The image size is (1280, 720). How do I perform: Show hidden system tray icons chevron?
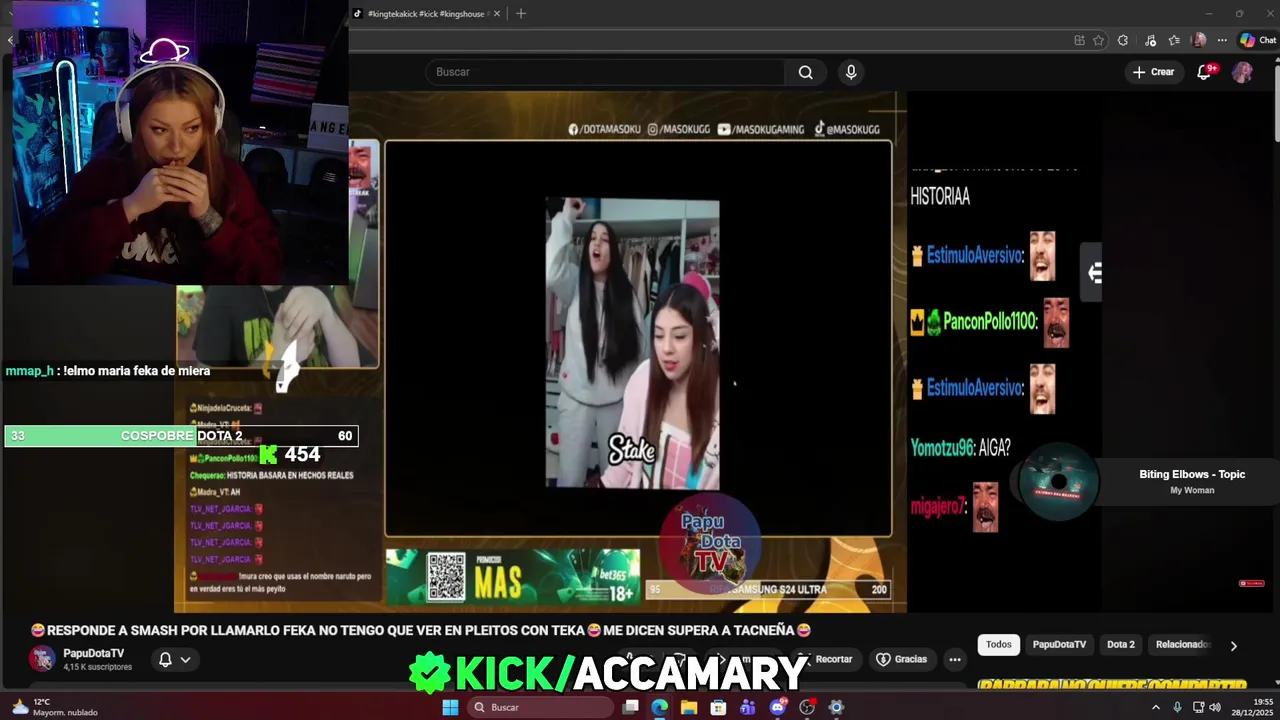(1156, 707)
